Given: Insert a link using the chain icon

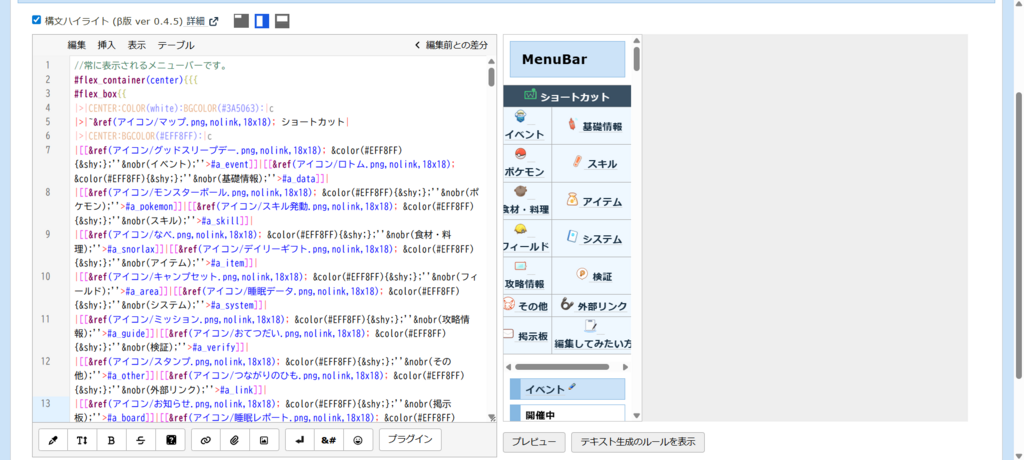Looking at the screenshot, I should pos(206,440).
